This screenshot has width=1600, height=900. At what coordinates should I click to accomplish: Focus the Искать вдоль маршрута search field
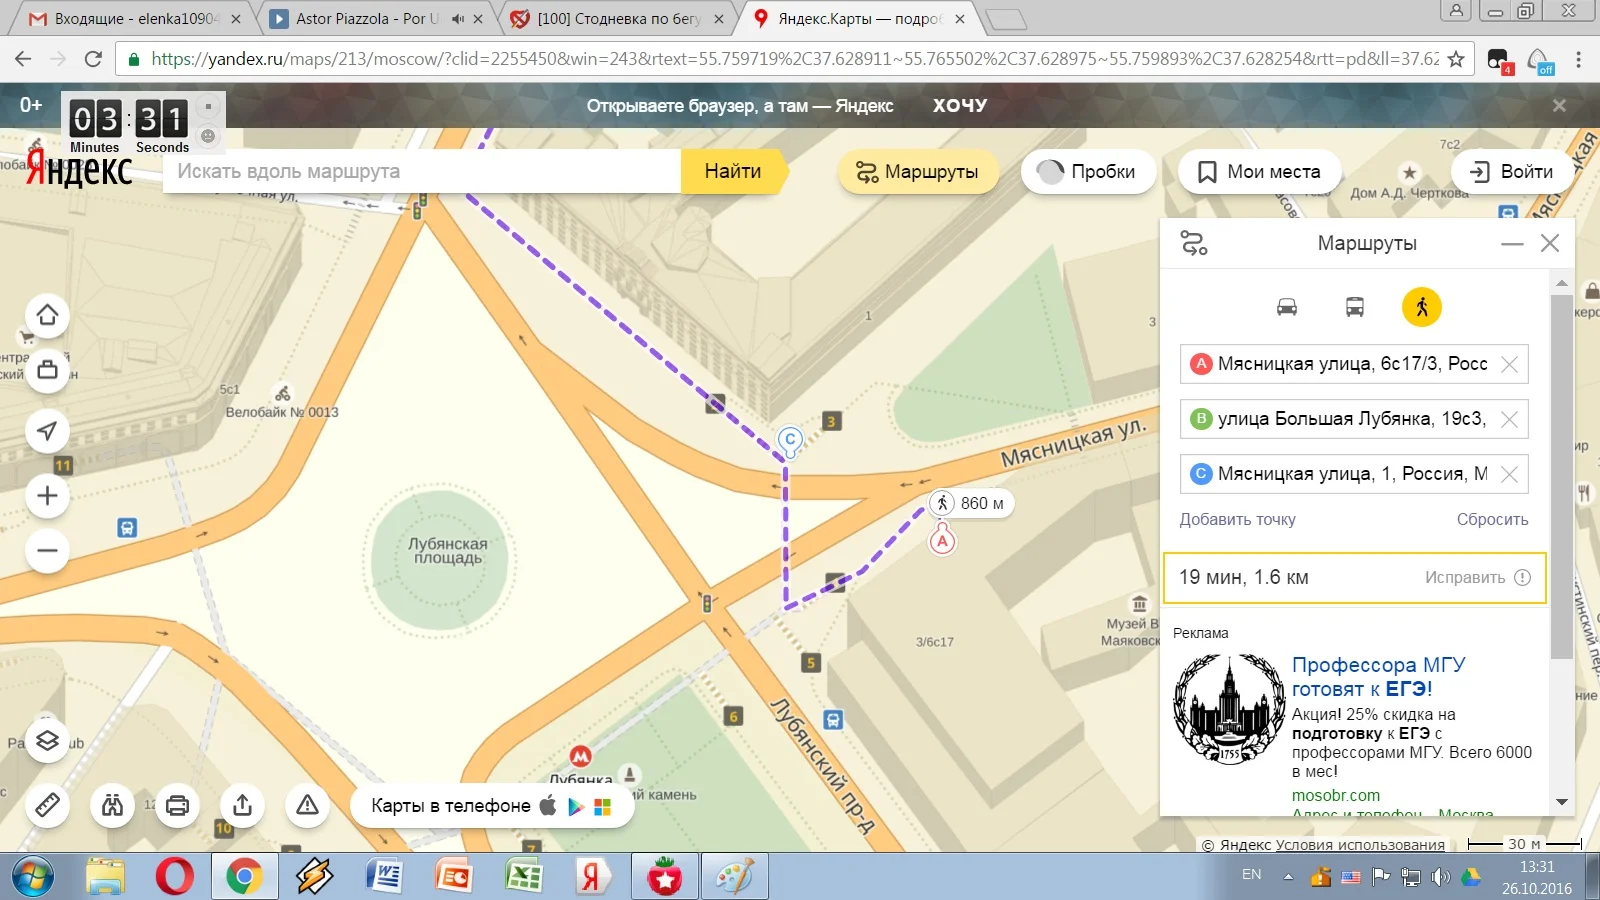click(421, 171)
